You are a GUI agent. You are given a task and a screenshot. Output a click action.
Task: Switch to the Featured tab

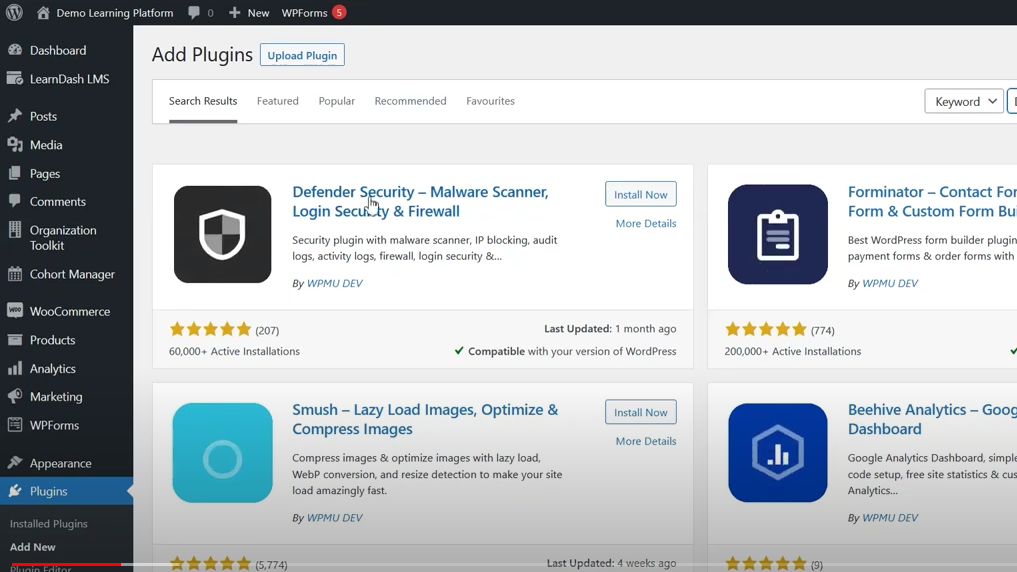(278, 101)
